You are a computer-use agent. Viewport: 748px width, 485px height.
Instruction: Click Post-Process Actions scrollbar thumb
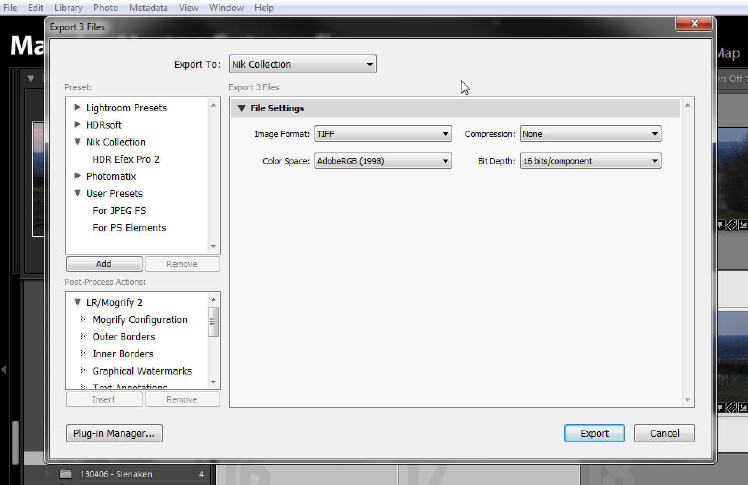213,322
